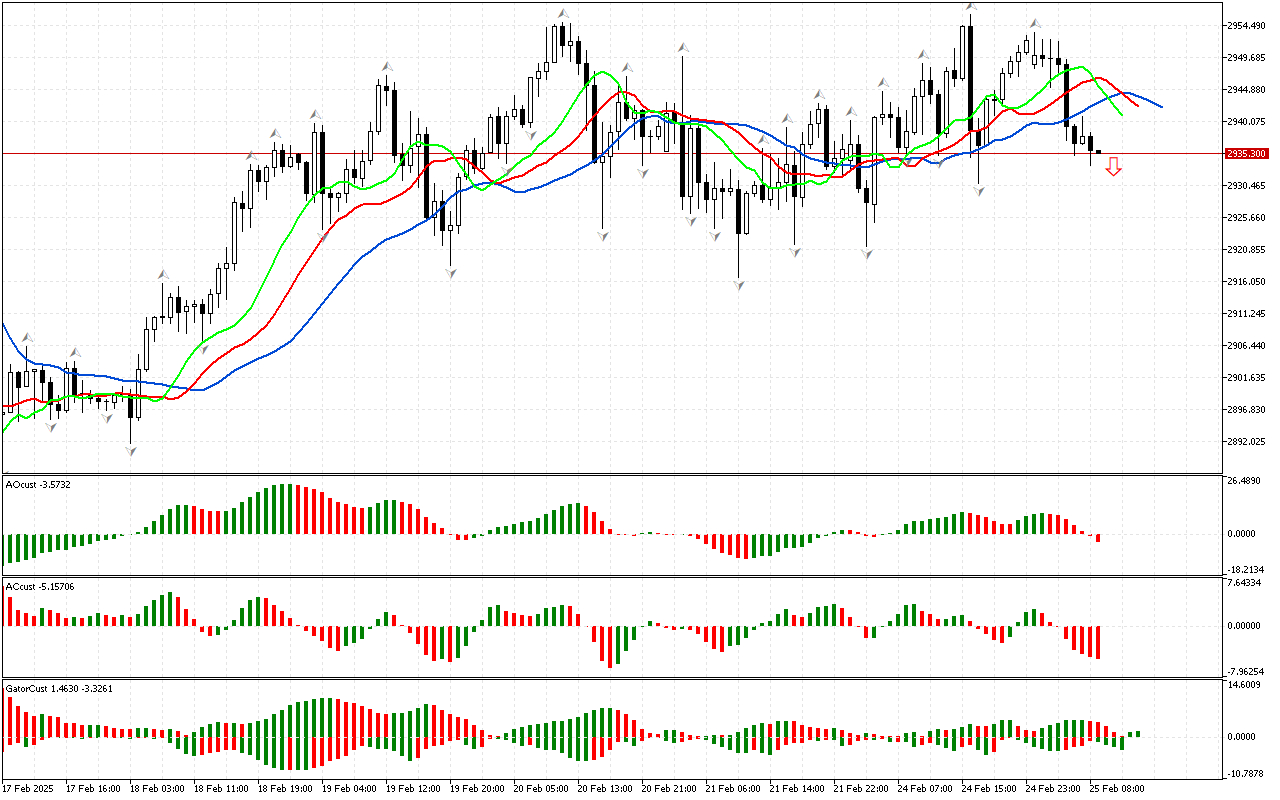Click price level 2896.830 on the scale
The width and height of the screenshot is (1280, 800).
[1247, 410]
